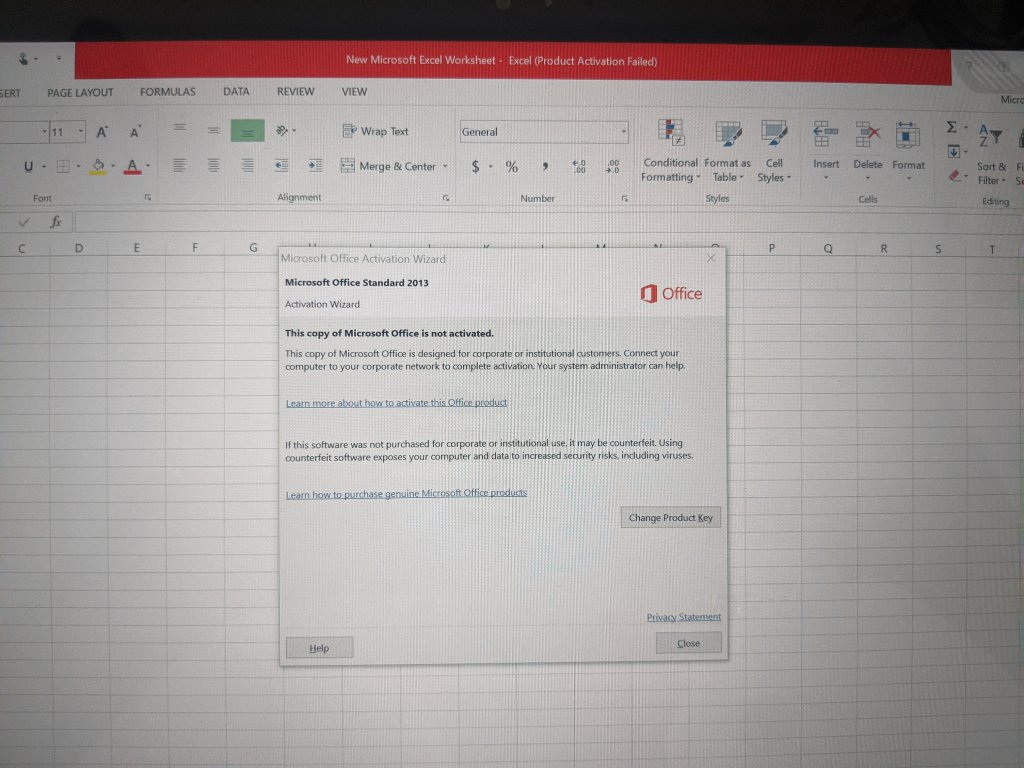Image resolution: width=1024 pixels, height=768 pixels.
Task: Open Privacy Statement link
Action: click(x=684, y=616)
